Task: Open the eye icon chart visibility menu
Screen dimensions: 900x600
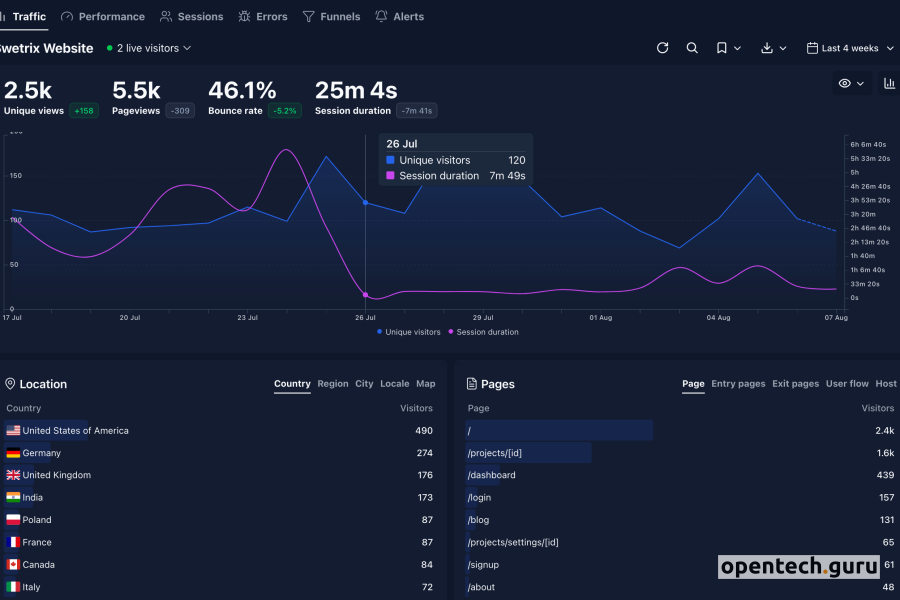Action: [x=845, y=84]
